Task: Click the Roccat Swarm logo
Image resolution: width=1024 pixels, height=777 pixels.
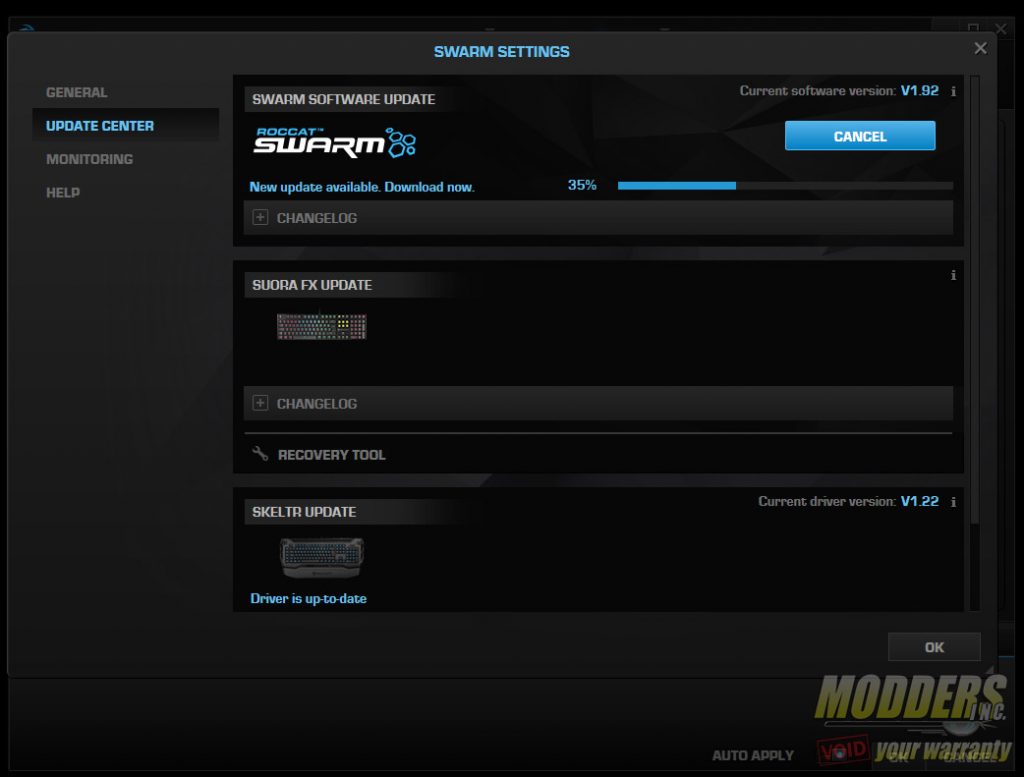Action: point(334,143)
